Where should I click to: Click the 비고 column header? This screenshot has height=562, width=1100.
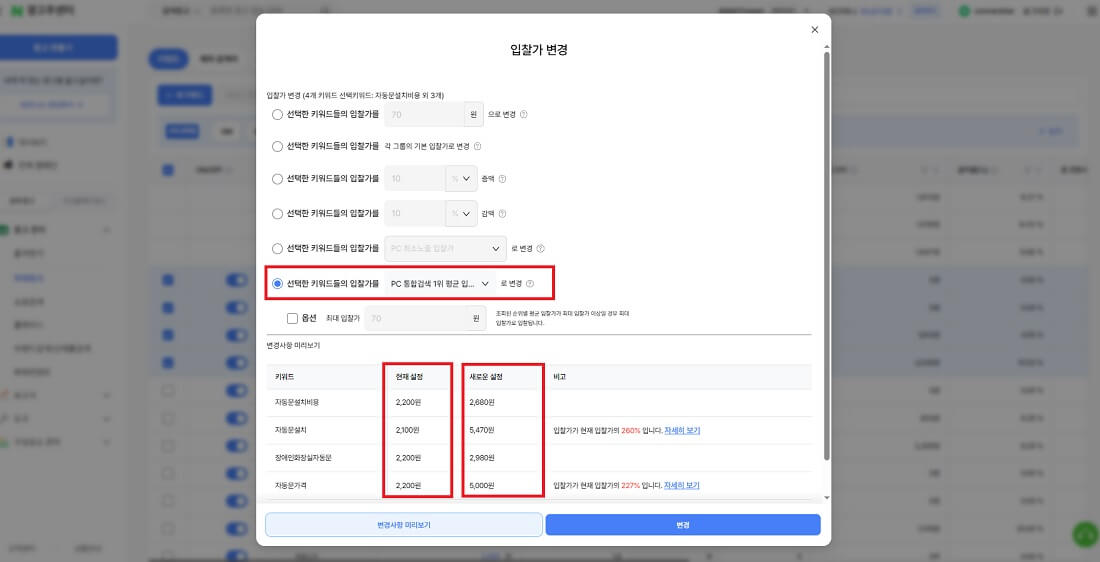click(560, 377)
